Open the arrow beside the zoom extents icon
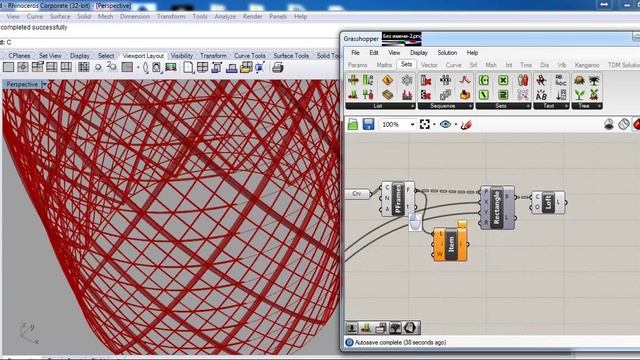Screen dimensions: 640x360 [x=434, y=124]
